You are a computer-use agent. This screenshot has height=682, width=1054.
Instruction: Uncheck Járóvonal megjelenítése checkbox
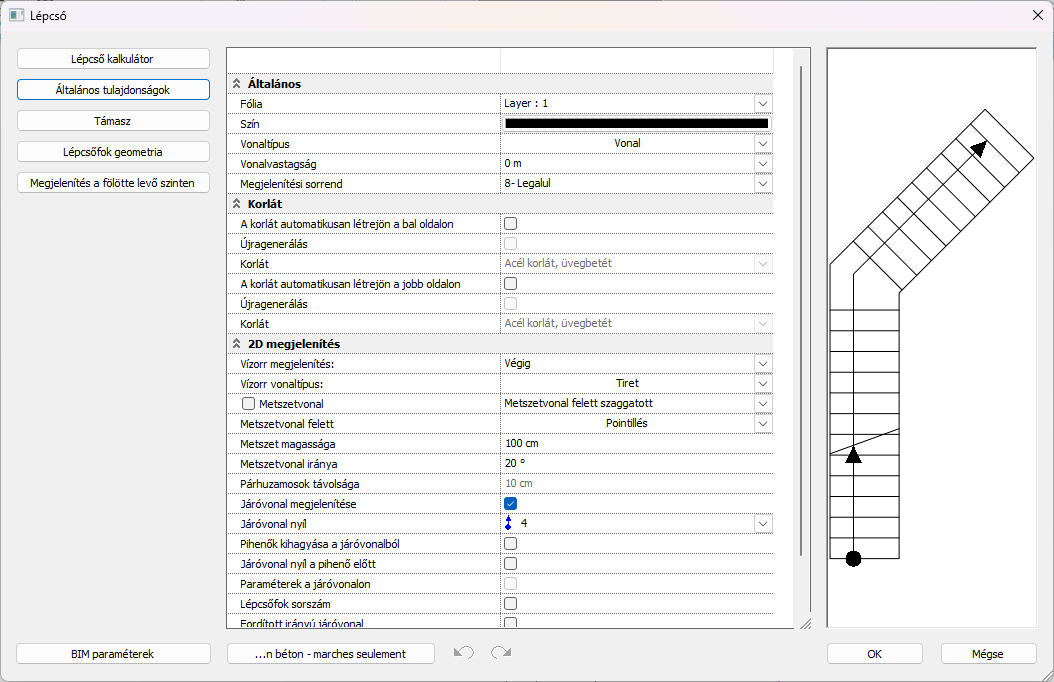click(x=510, y=503)
